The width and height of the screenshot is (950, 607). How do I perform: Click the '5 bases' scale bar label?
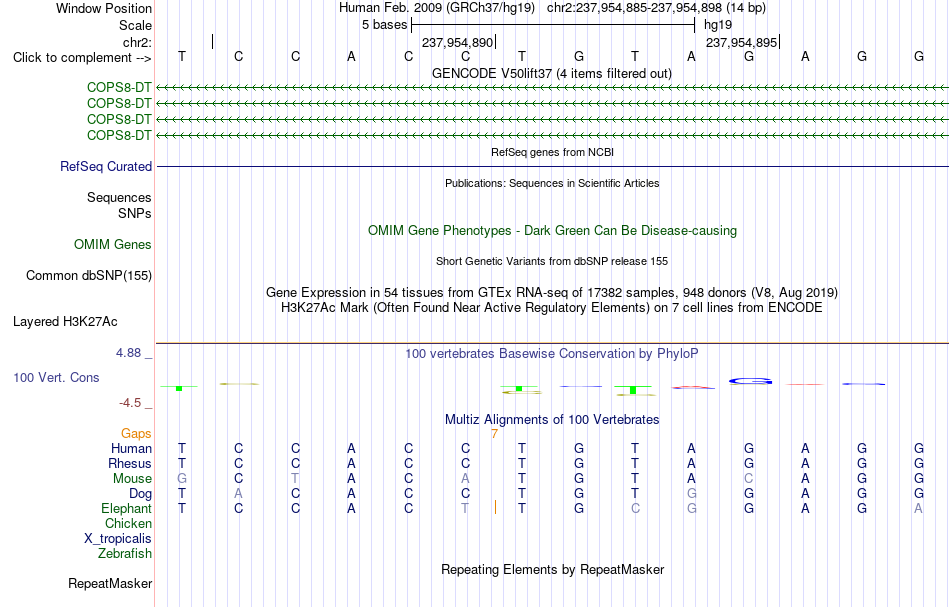[385, 25]
